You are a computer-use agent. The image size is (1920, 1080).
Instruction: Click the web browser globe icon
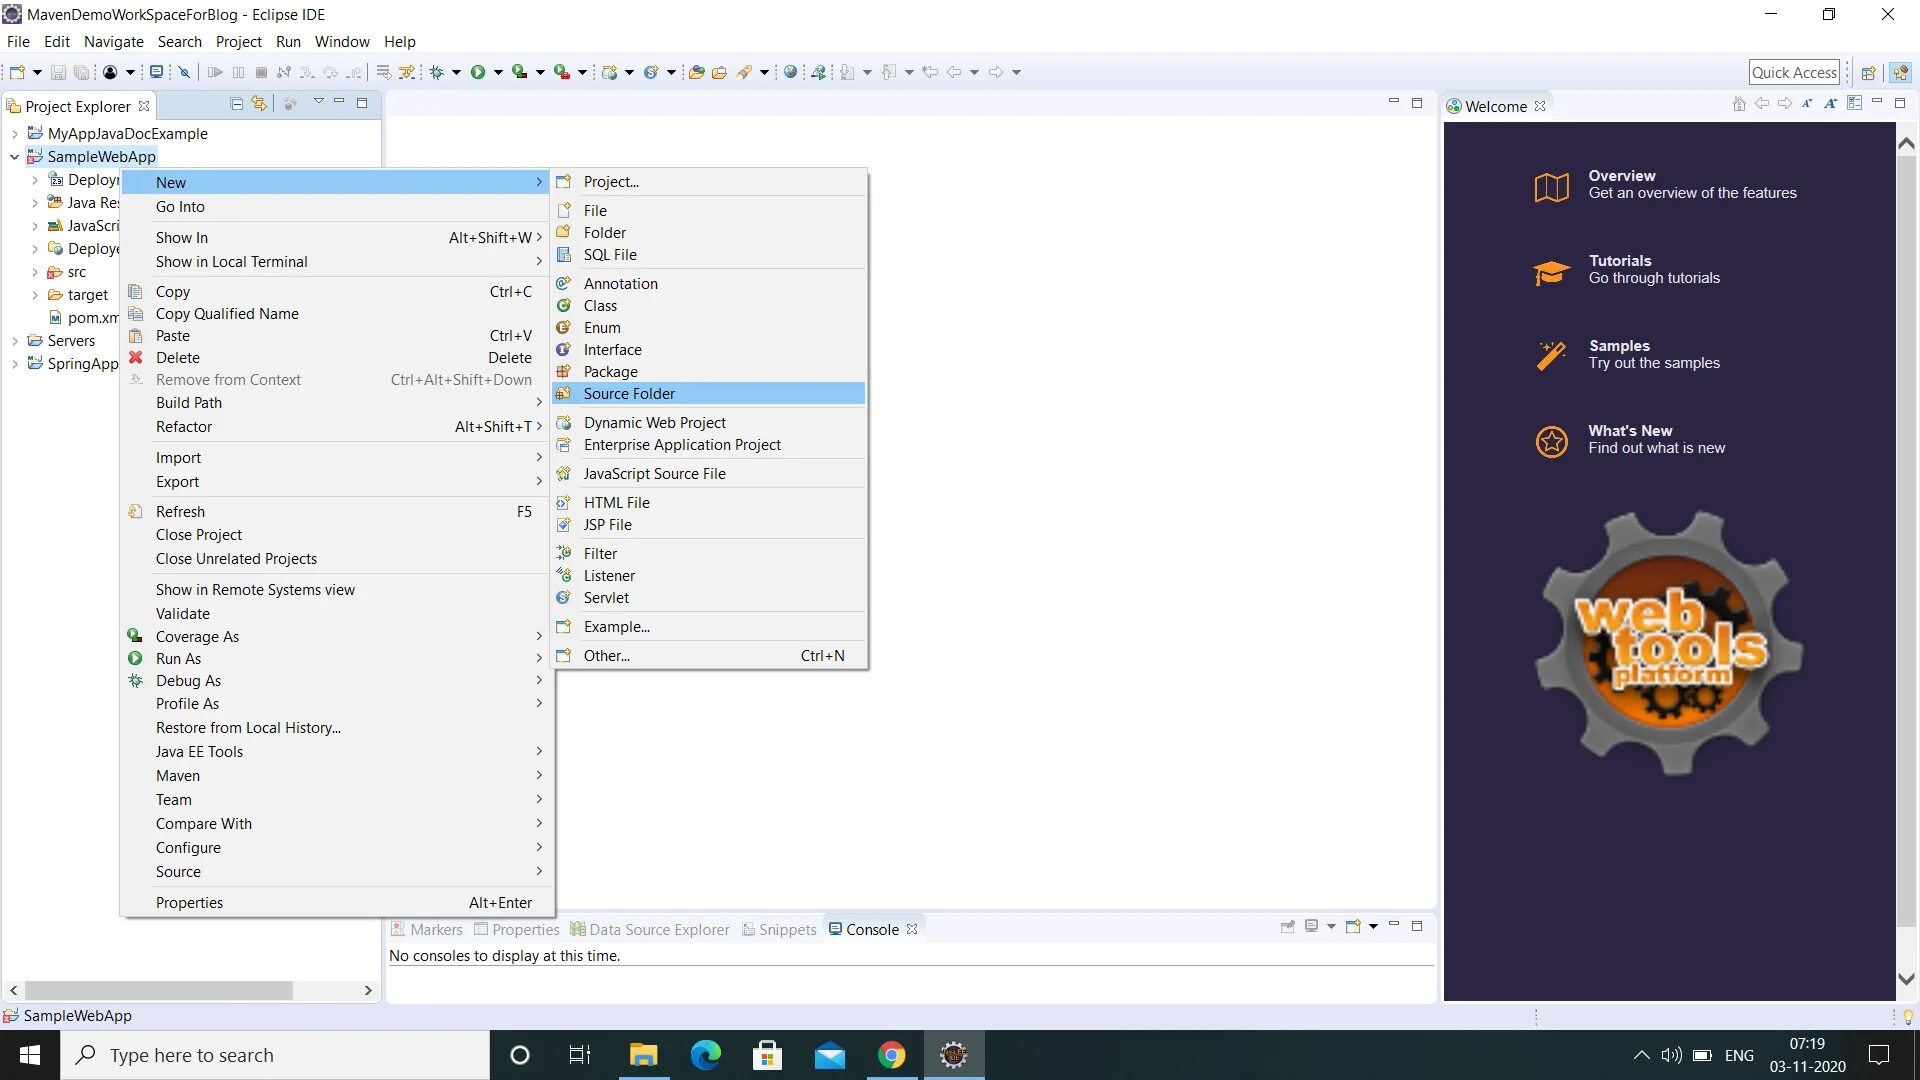(790, 72)
